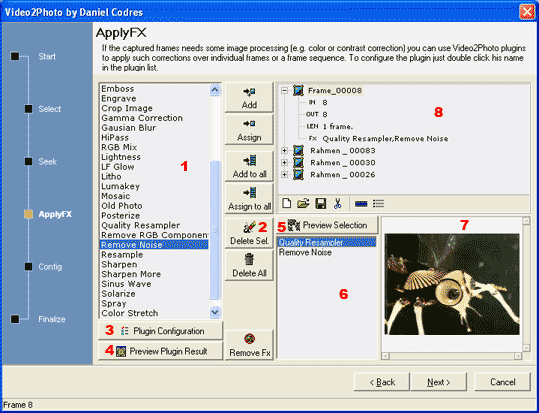This screenshot has height=413, width=539.
Task: Click the scissors cut icon
Action: (337, 203)
